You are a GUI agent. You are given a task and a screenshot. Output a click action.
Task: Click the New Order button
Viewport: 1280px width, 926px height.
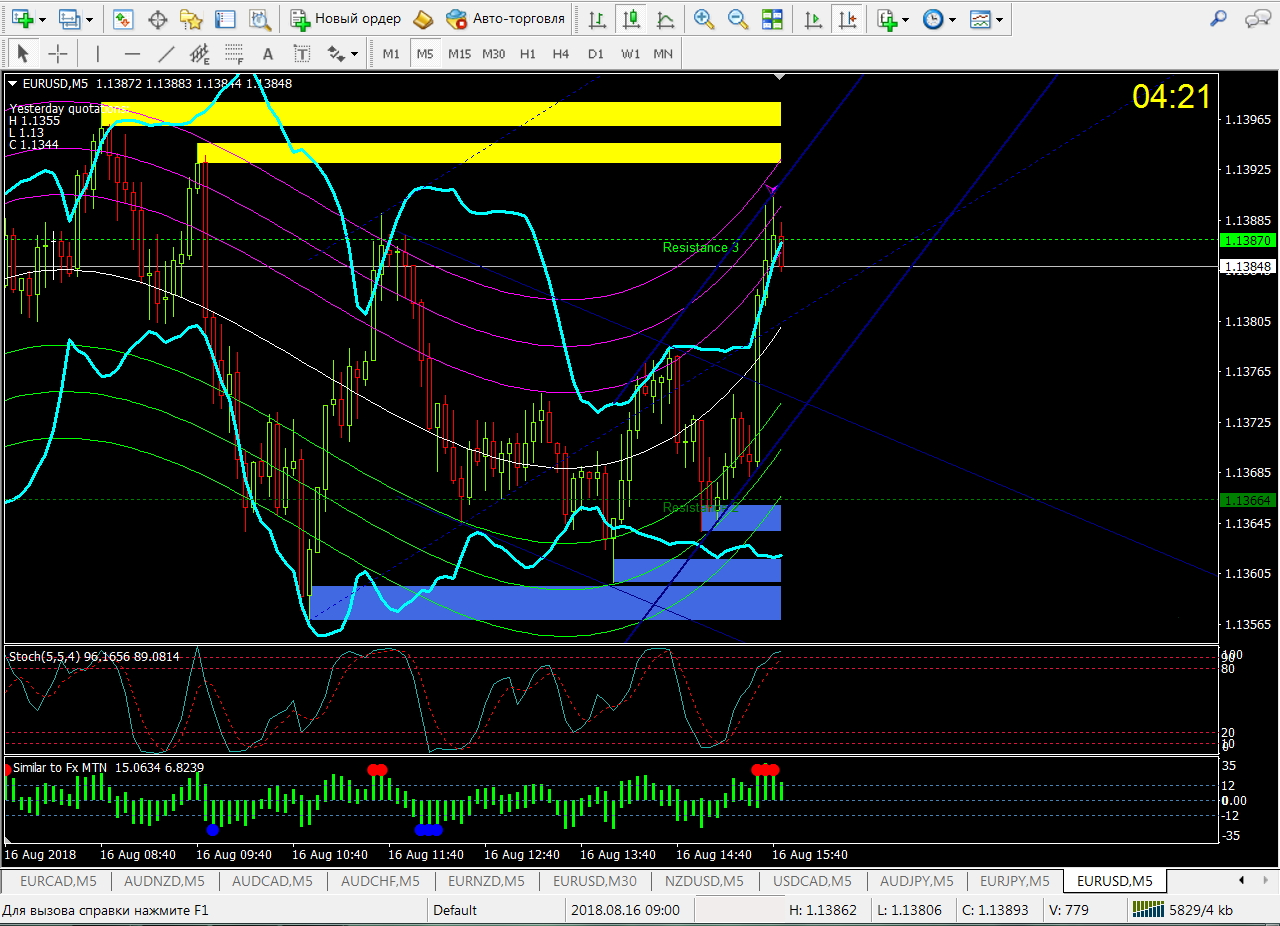(346, 19)
